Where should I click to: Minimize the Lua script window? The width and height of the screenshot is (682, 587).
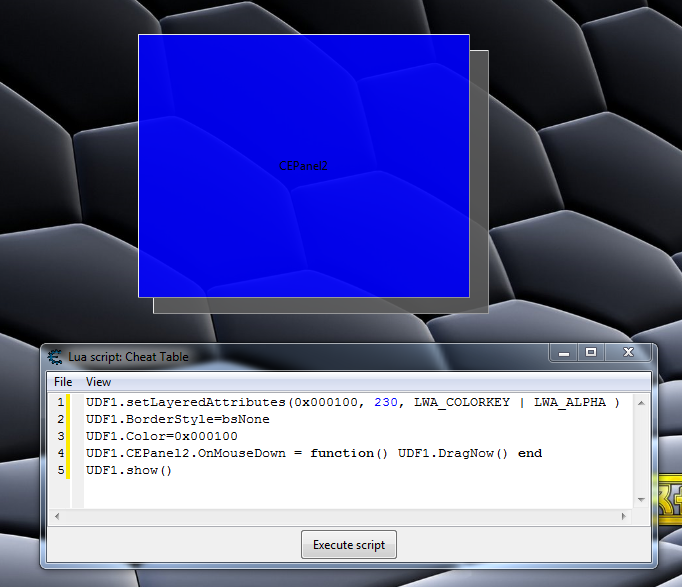[x=564, y=353]
